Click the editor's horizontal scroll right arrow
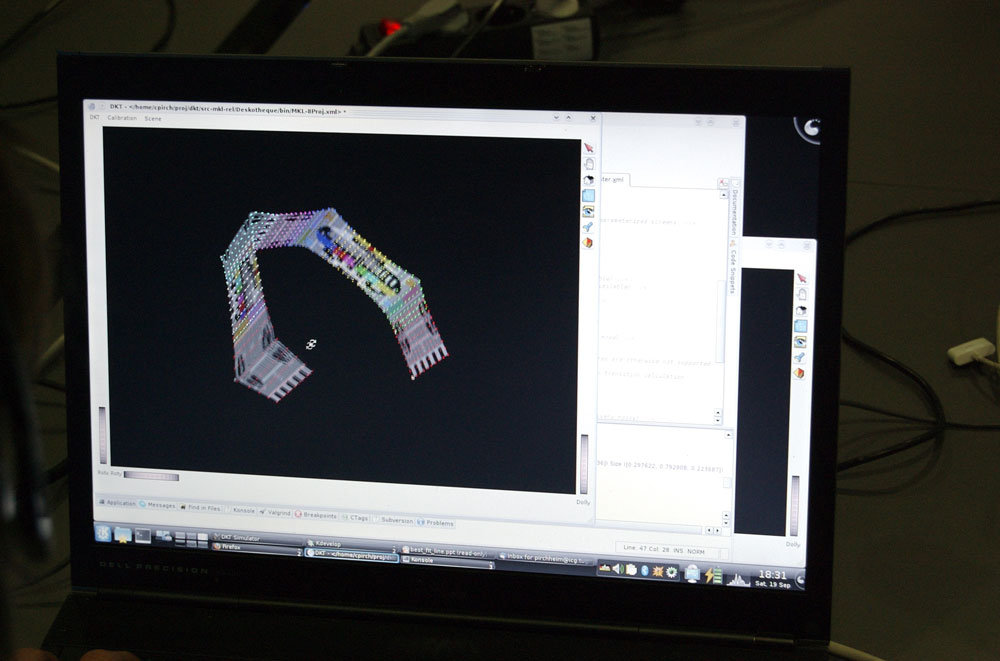Image resolution: width=1000 pixels, height=661 pixels. 717,530
